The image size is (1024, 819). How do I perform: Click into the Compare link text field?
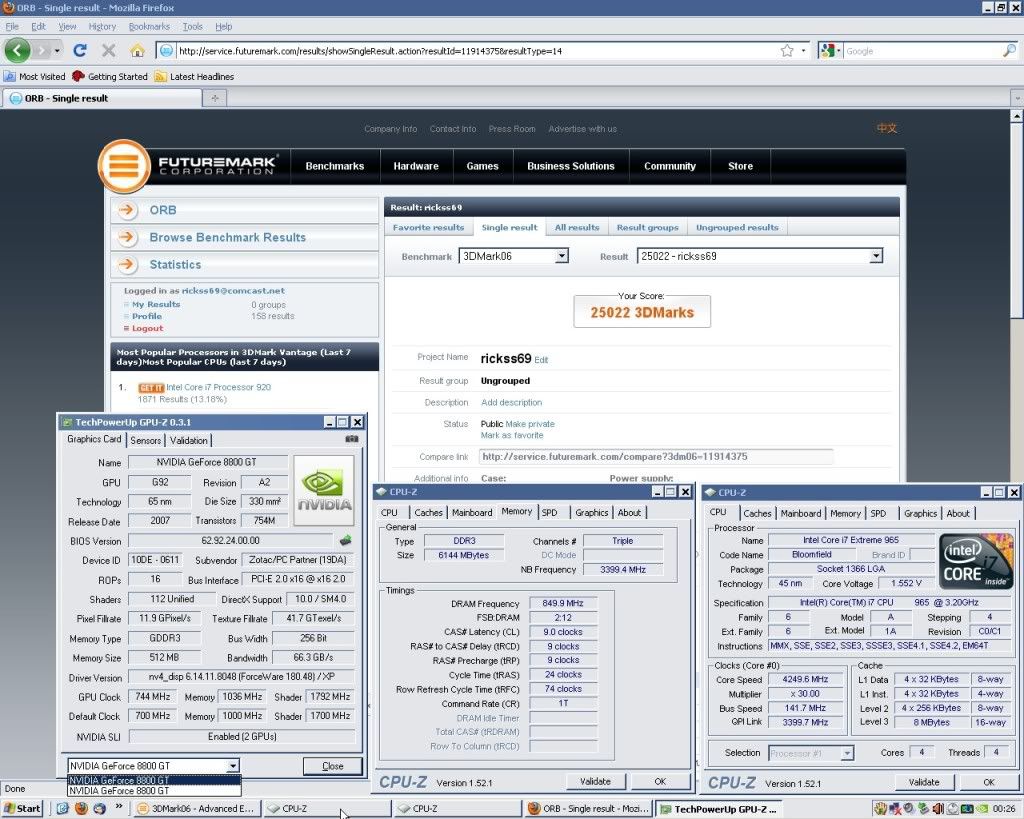click(655, 457)
